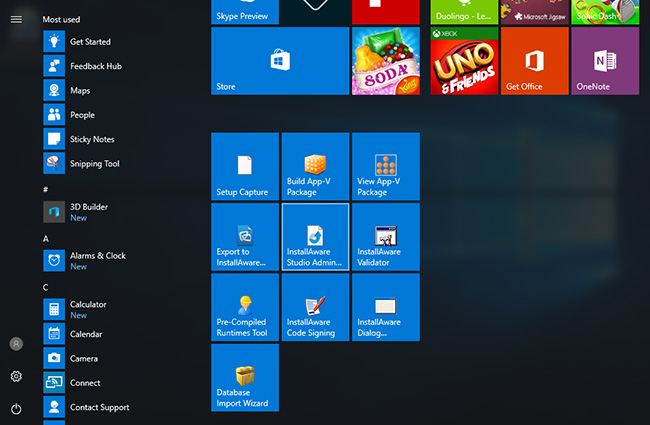Launch InstallAware Code Signing tile

click(315, 307)
